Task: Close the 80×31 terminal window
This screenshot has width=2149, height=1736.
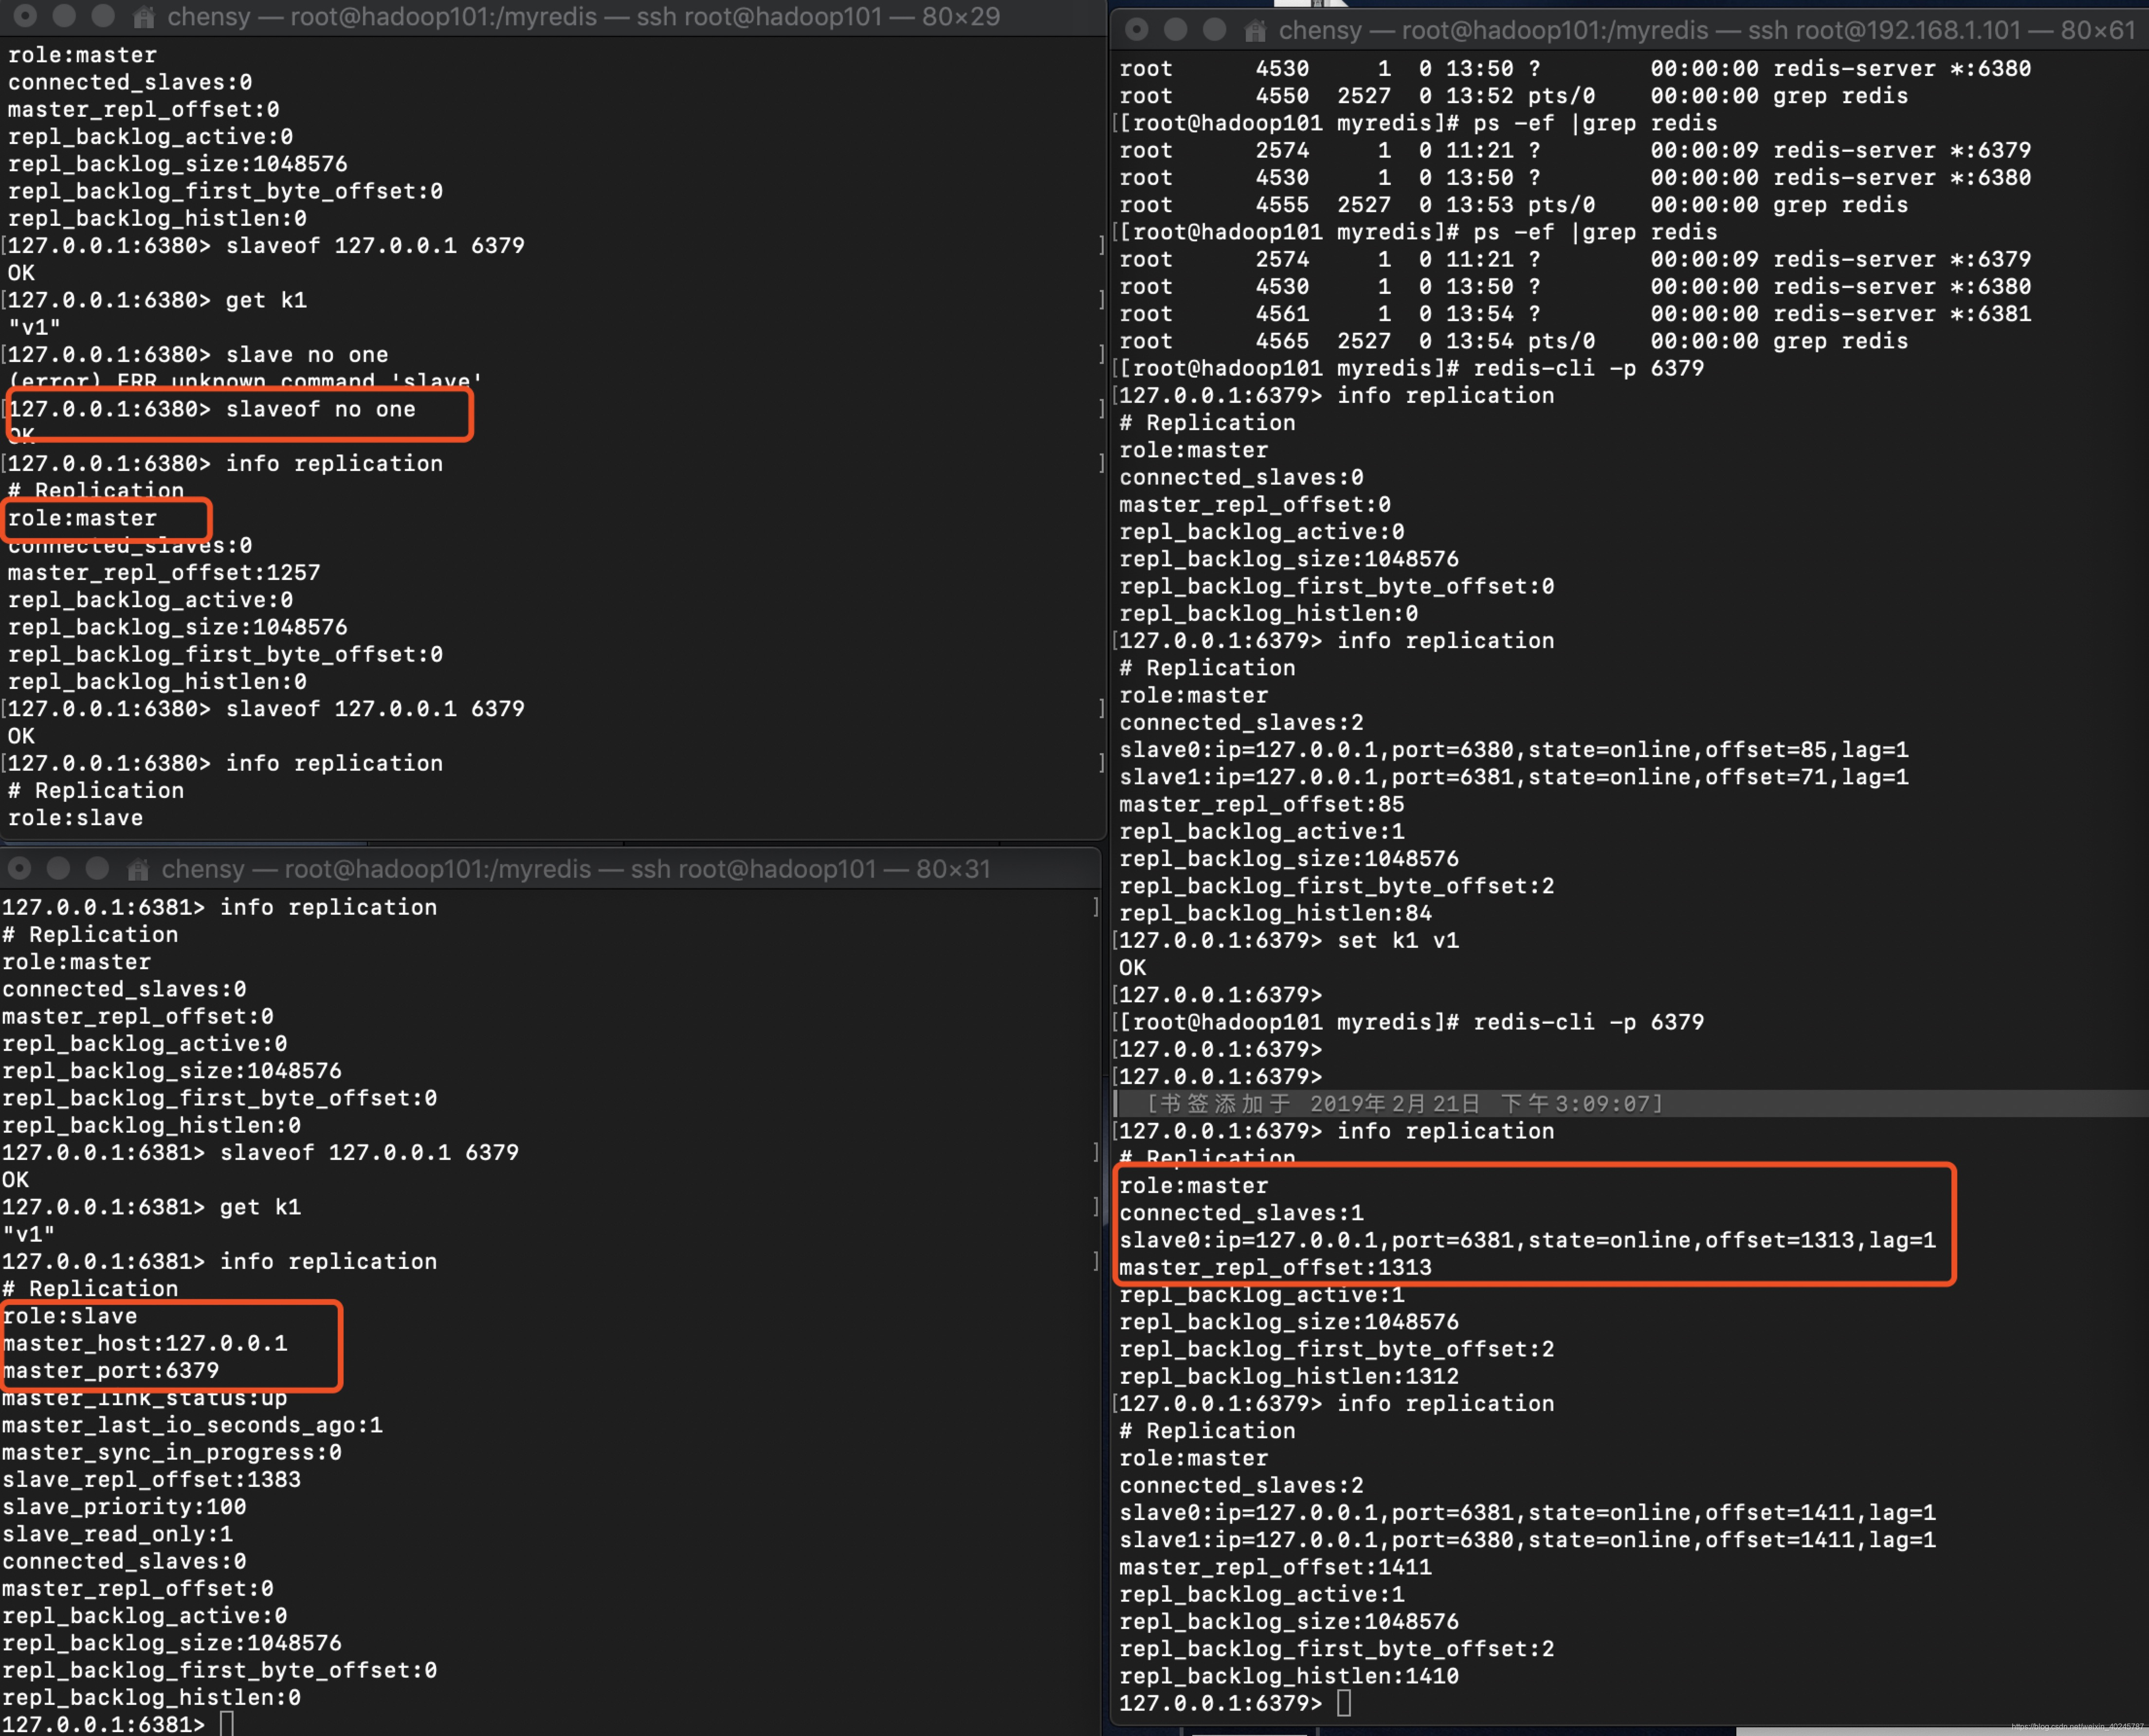Action: point(19,868)
